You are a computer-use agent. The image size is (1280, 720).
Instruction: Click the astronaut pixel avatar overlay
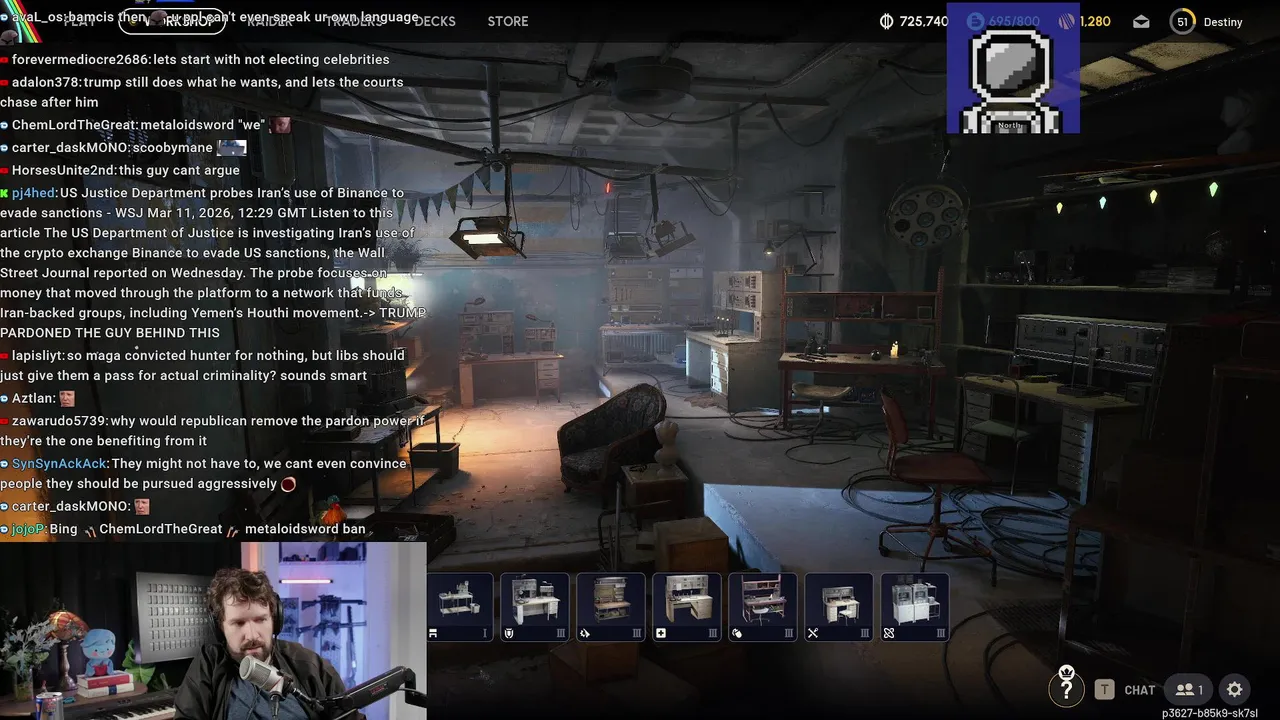[1013, 68]
